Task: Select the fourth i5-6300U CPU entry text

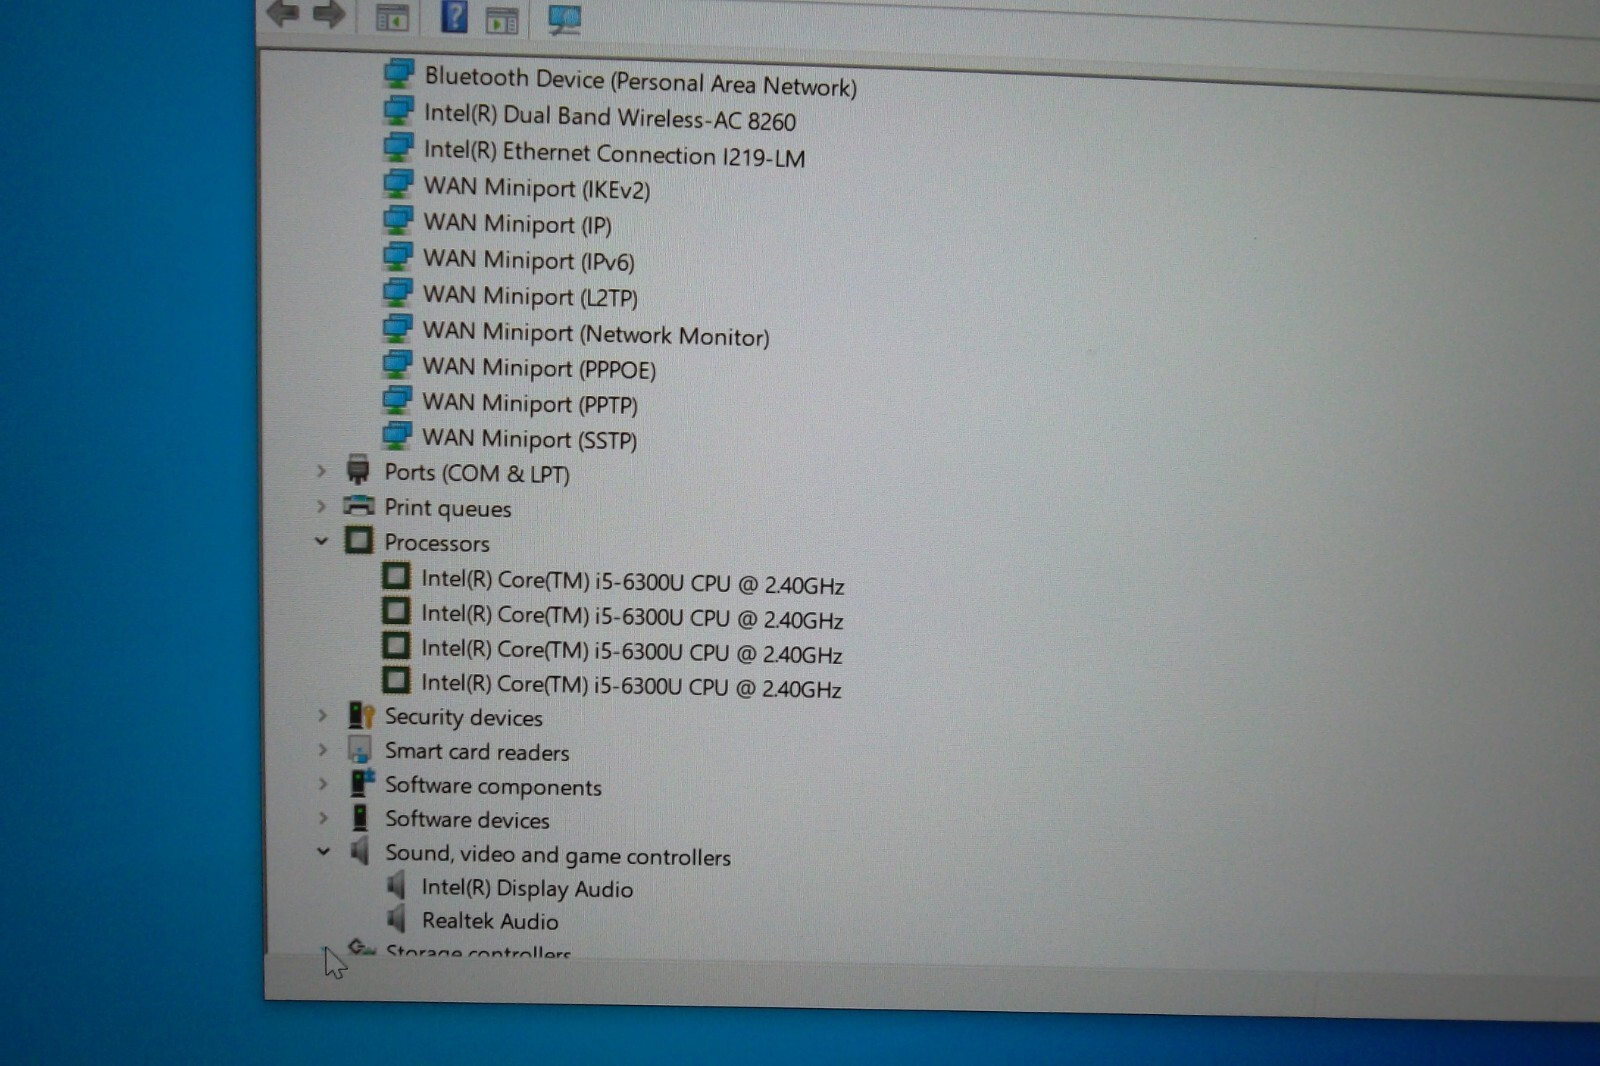Action: tap(631, 686)
